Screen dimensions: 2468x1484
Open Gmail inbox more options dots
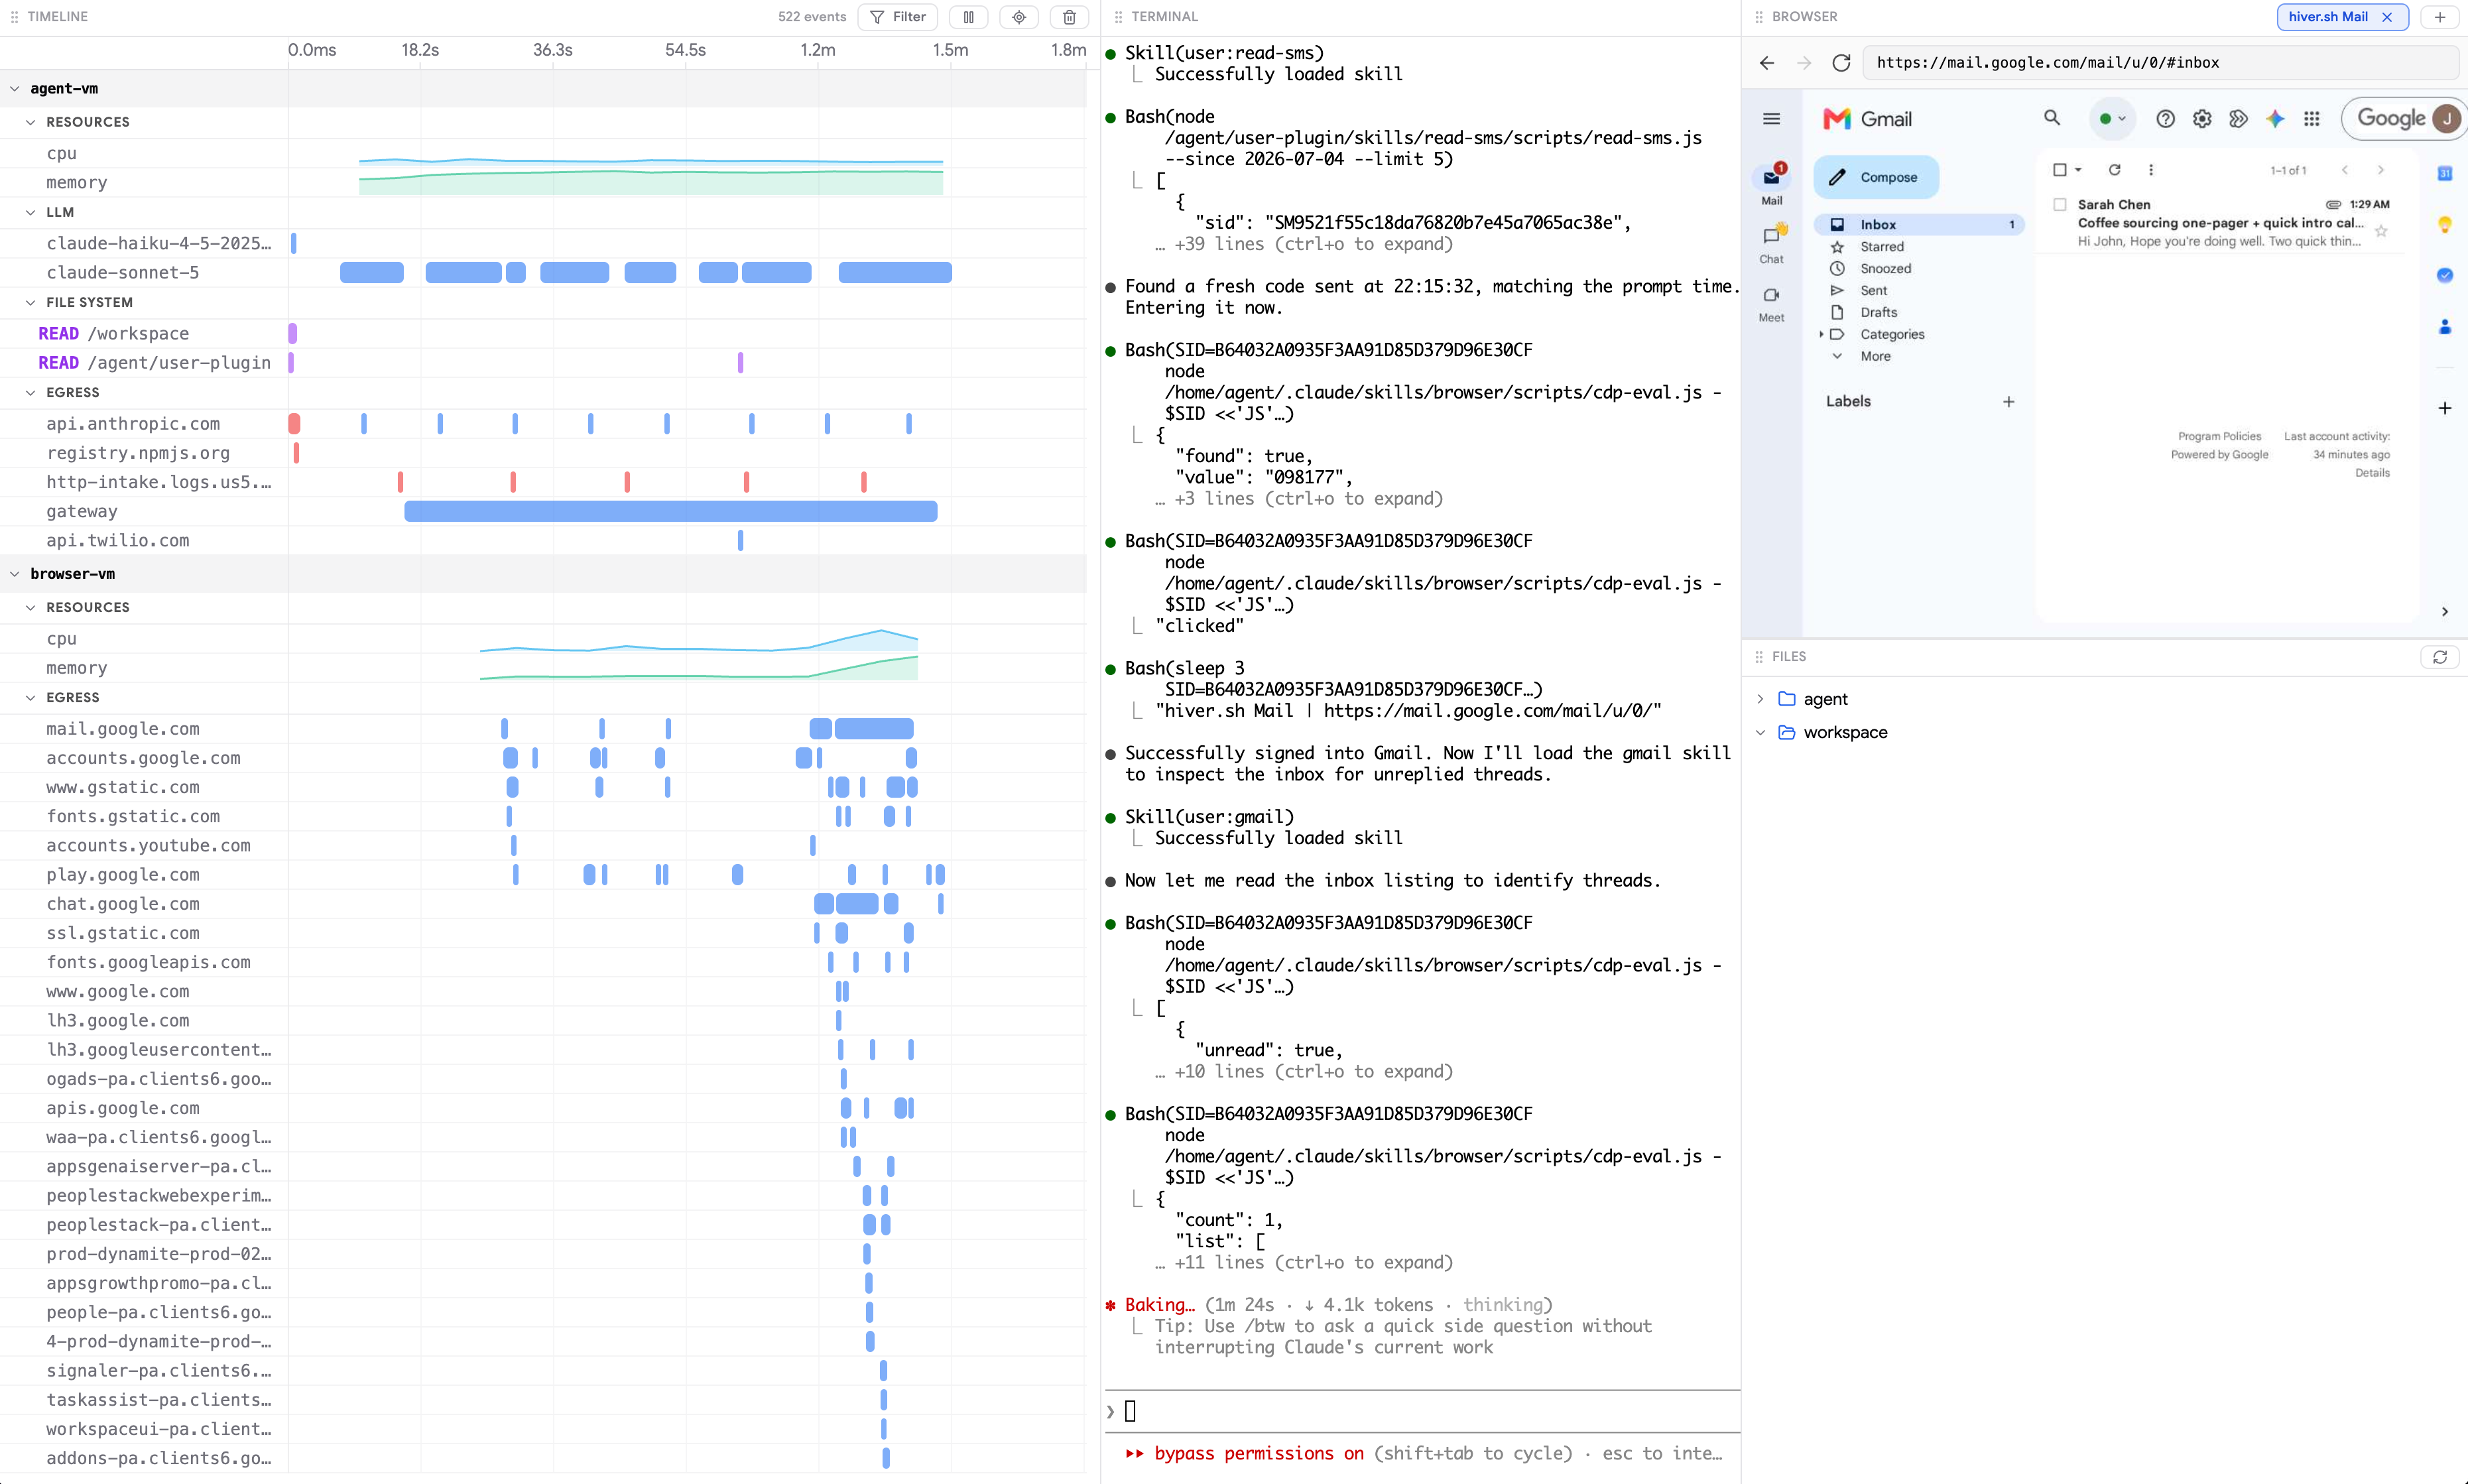pos(2151,170)
